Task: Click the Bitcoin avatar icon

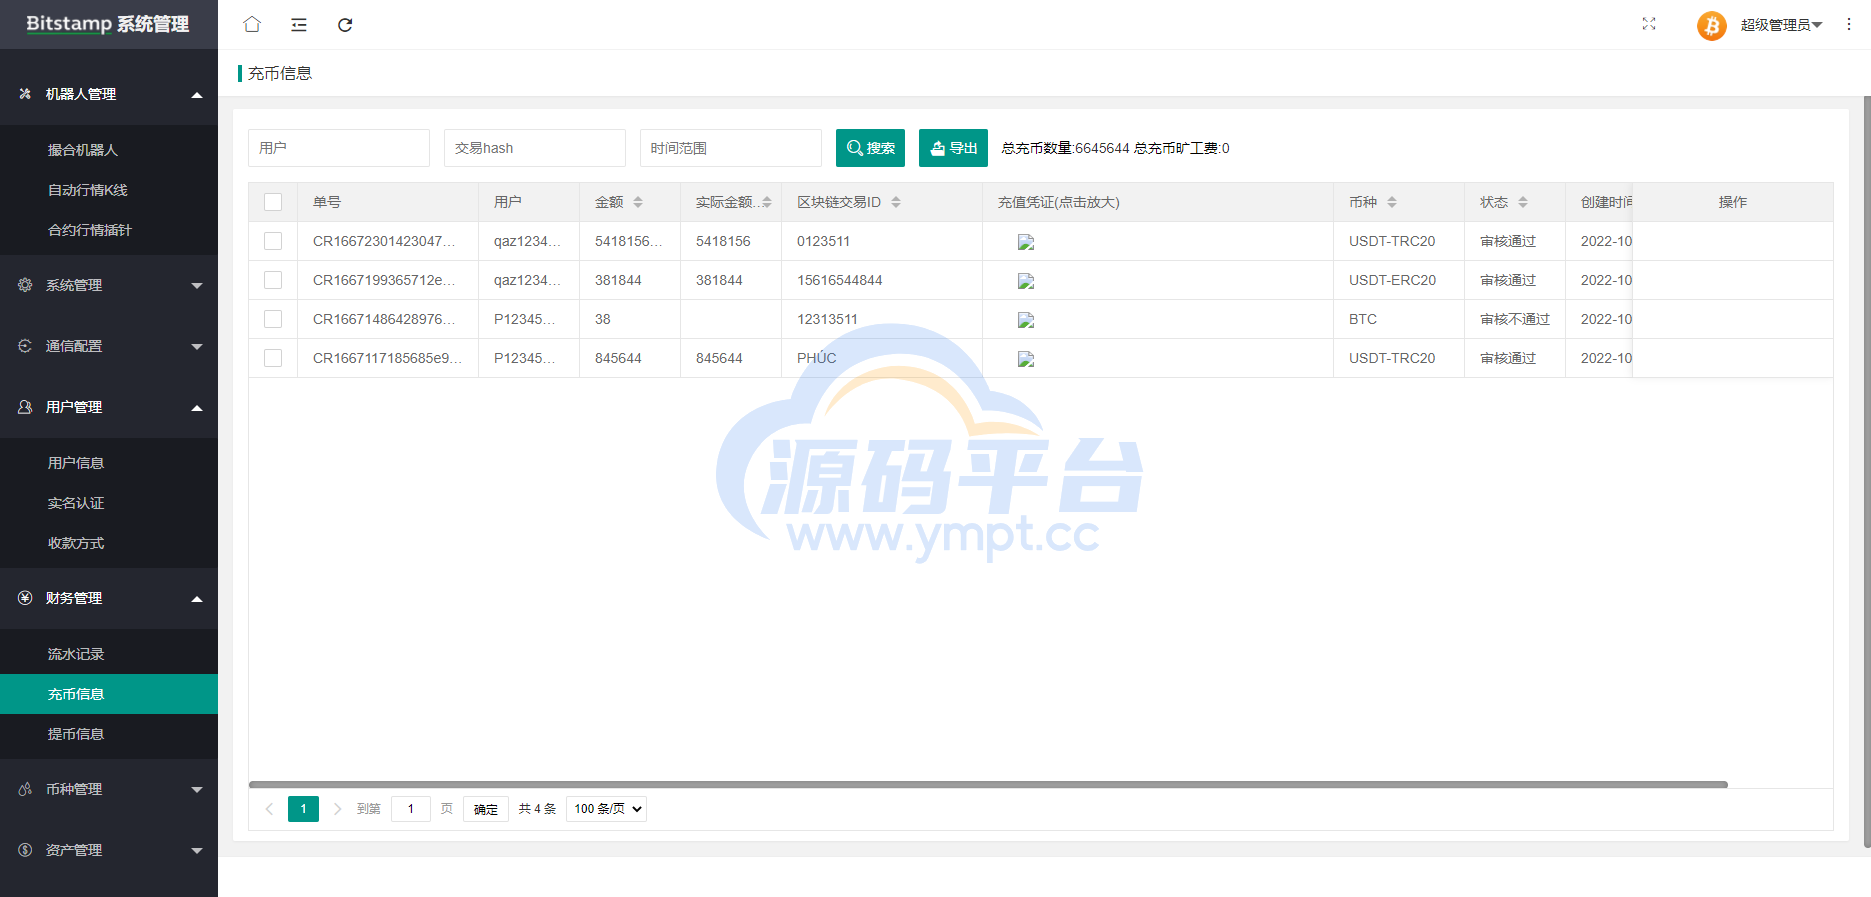Action: pyautogui.click(x=1712, y=25)
